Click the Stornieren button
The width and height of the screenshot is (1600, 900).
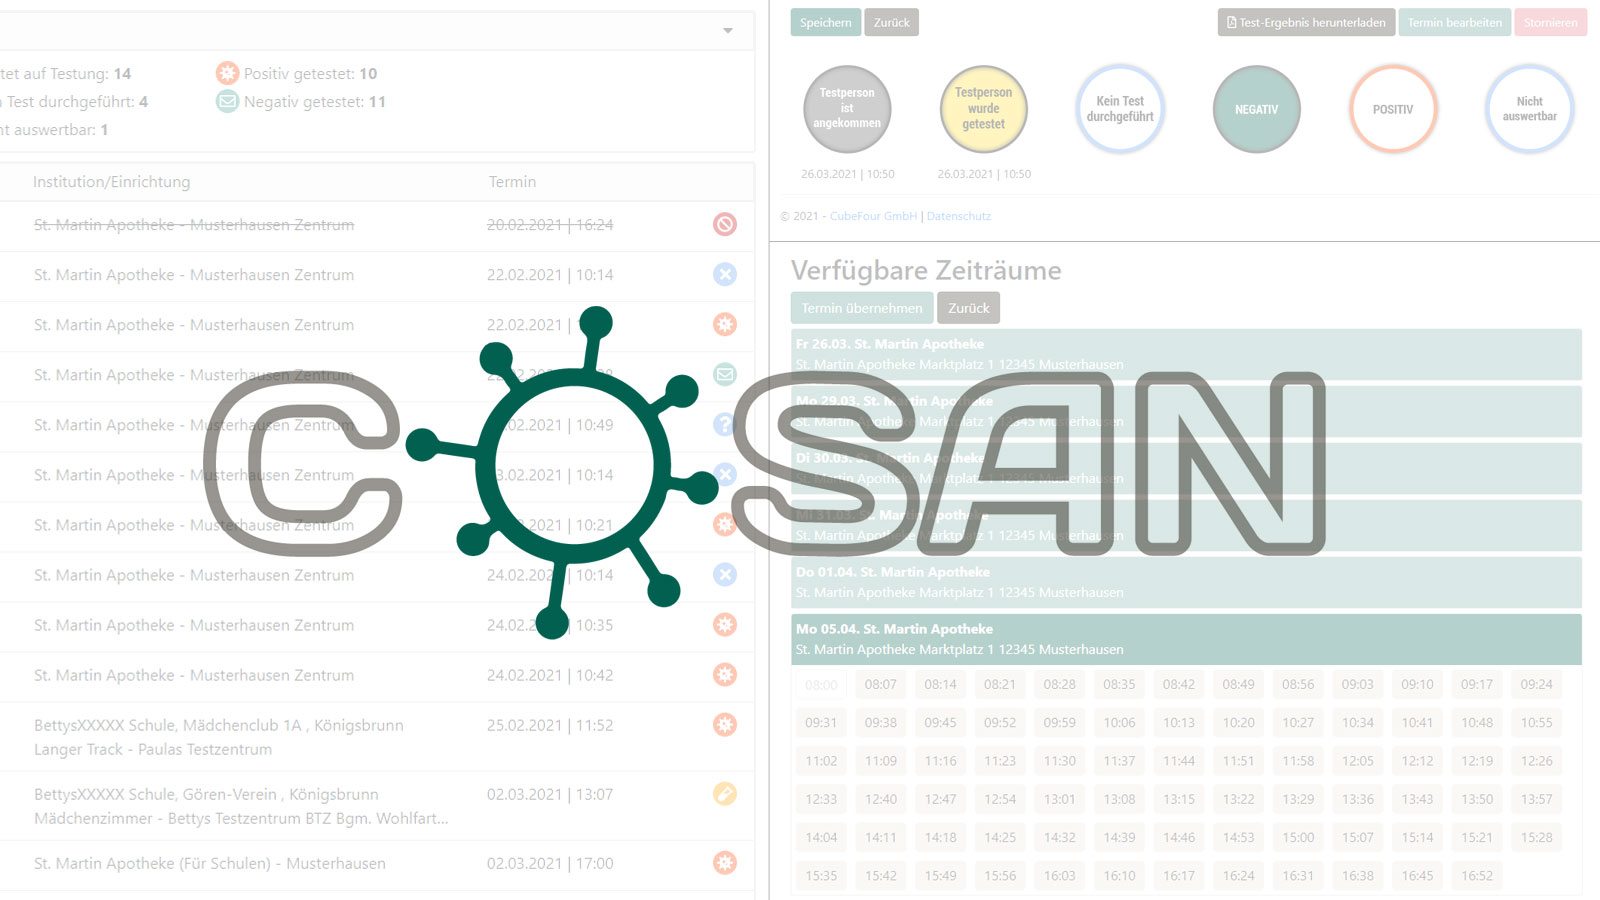coord(1551,22)
